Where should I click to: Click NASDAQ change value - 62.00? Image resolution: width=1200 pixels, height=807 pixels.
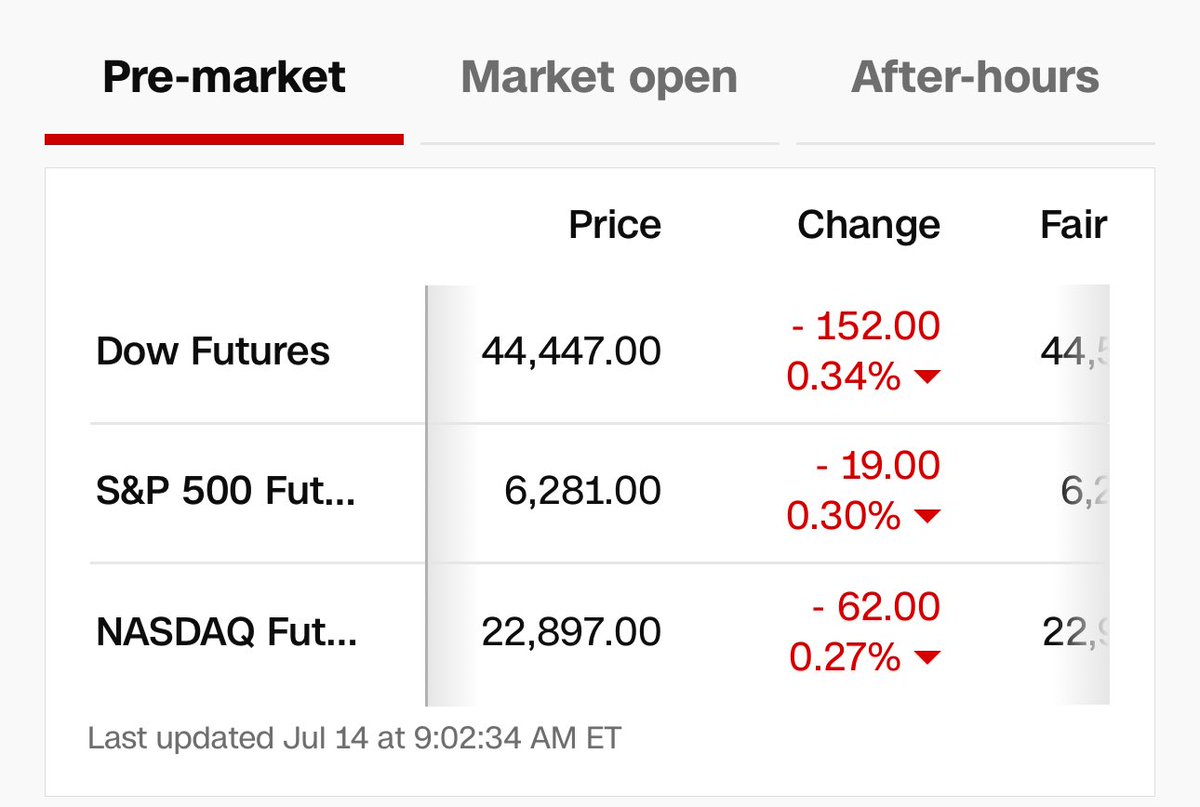(x=876, y=606)
